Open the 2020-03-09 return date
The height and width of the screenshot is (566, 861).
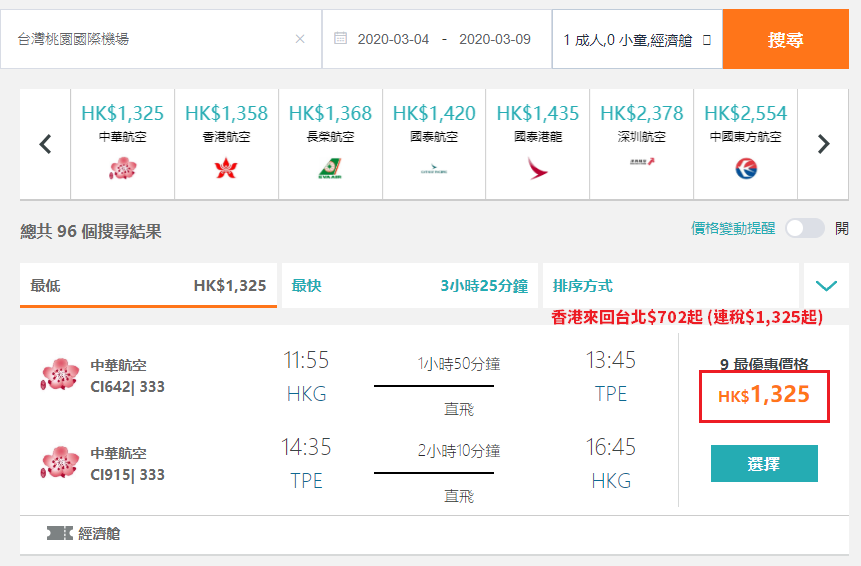point(495,40)
